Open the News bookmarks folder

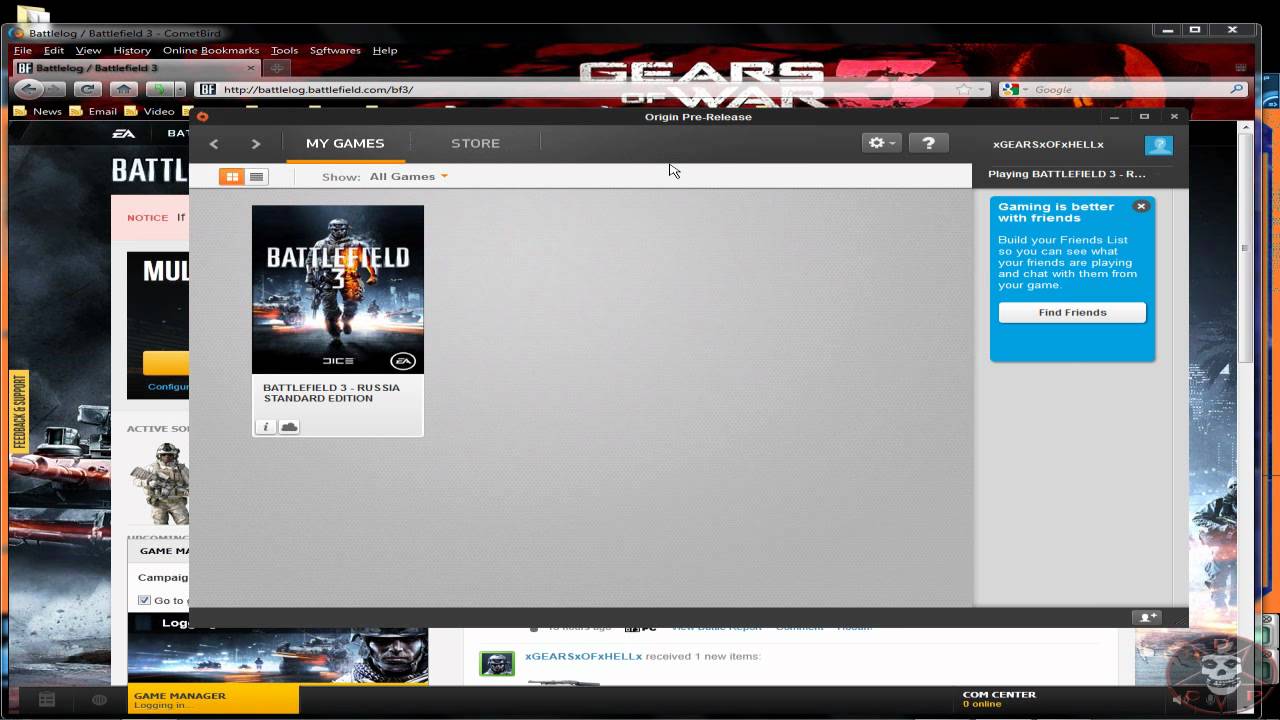pos(38,111)
